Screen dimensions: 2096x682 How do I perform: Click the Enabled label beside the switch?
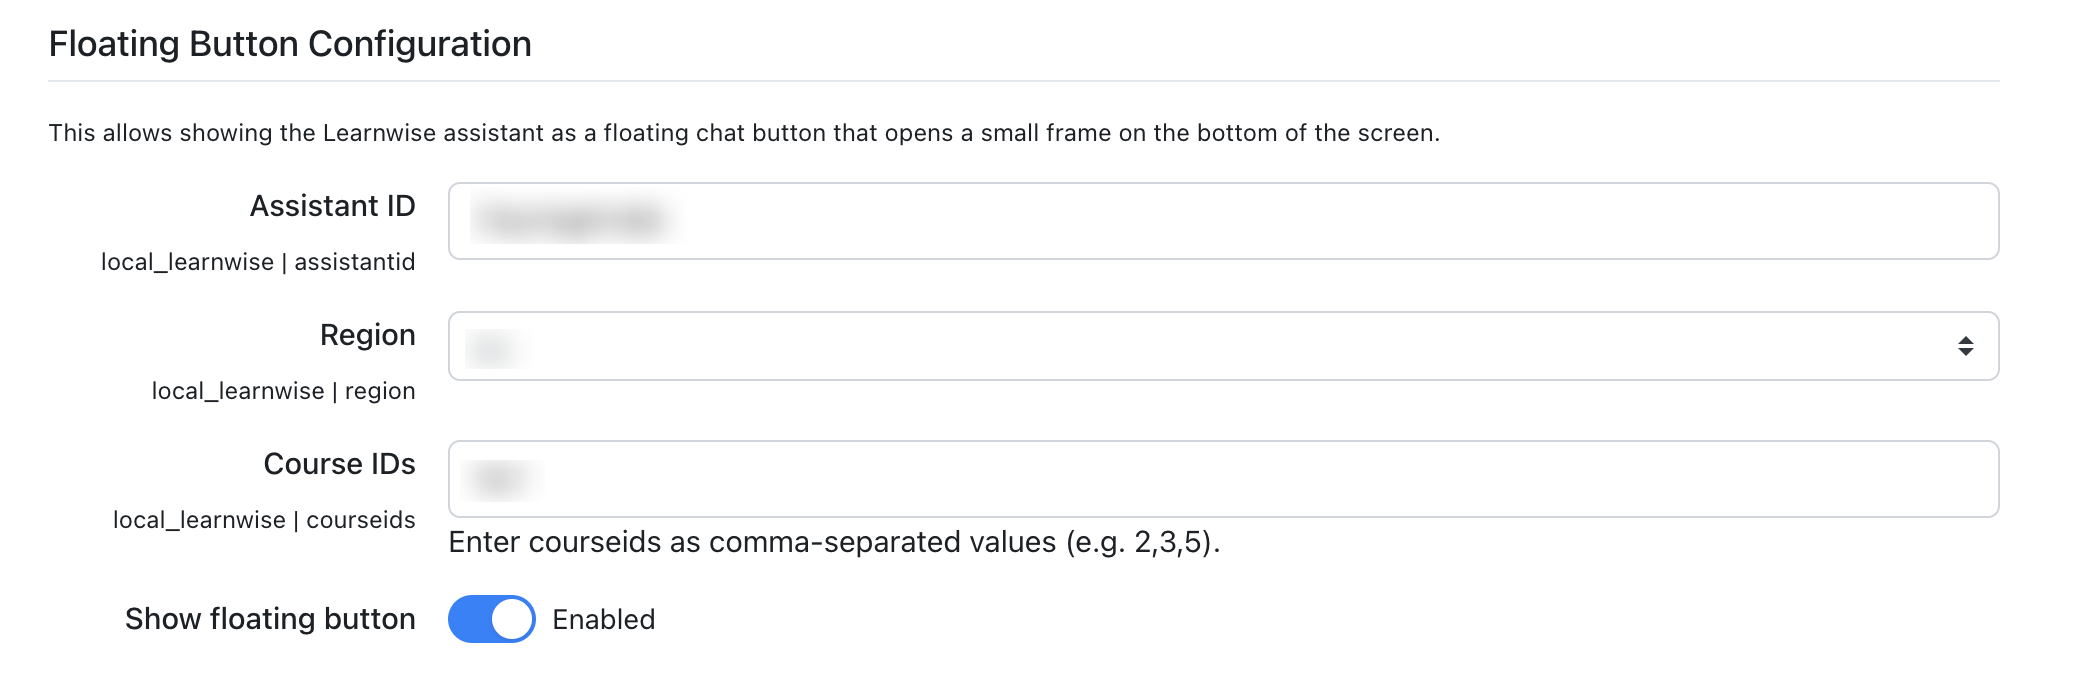click(604, 620)
